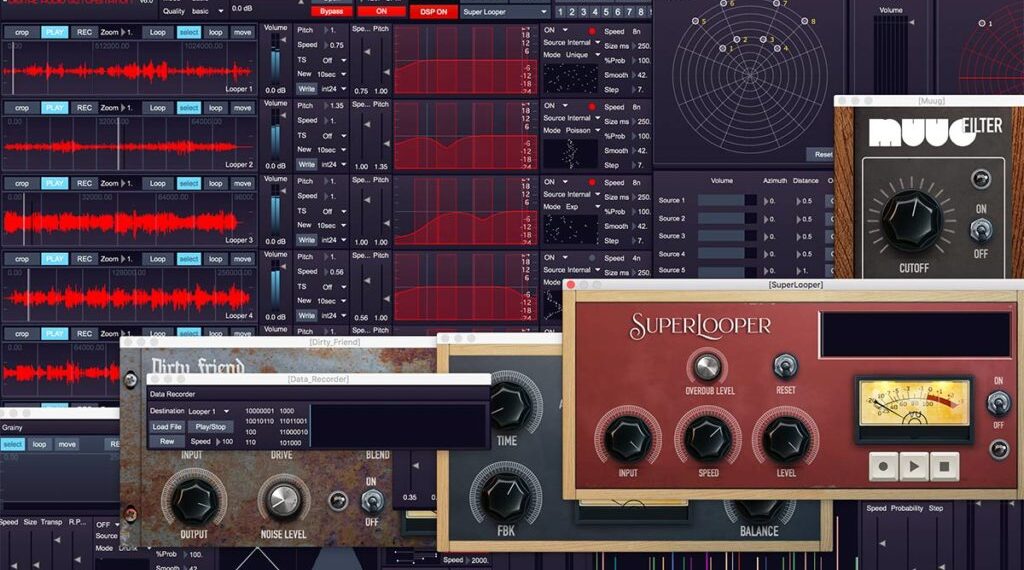Flip the Muug Filter ON/OFF switch

[x=980, y=230]
